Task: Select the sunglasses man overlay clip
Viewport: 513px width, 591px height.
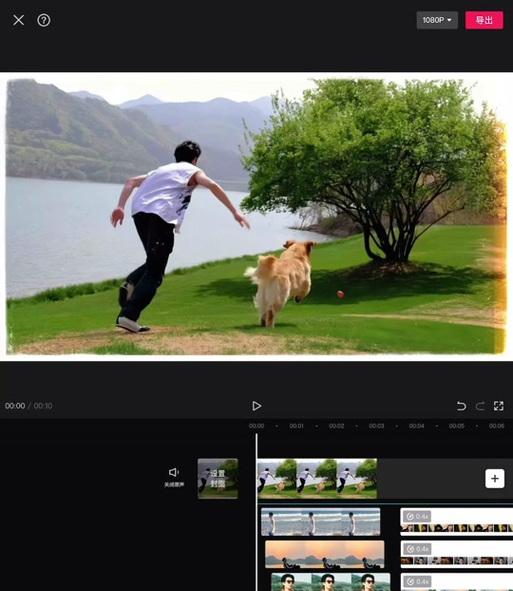Action: (331, 582)
